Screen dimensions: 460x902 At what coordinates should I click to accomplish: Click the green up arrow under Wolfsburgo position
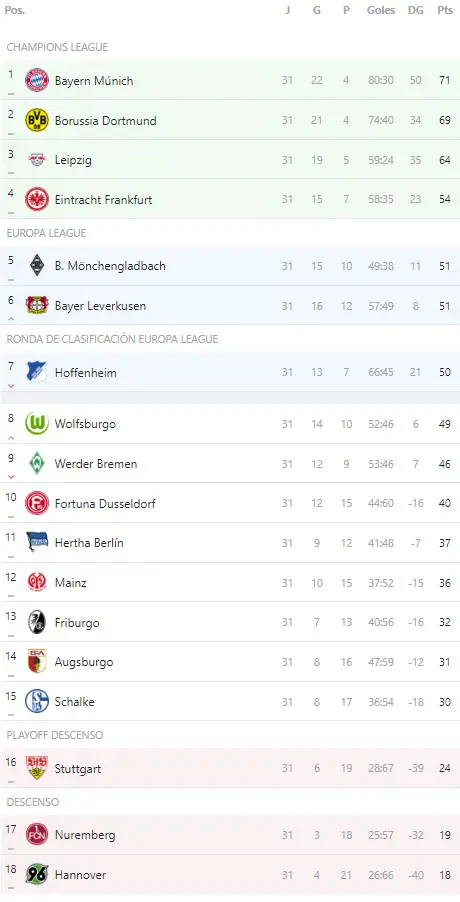tap(10, 438)
